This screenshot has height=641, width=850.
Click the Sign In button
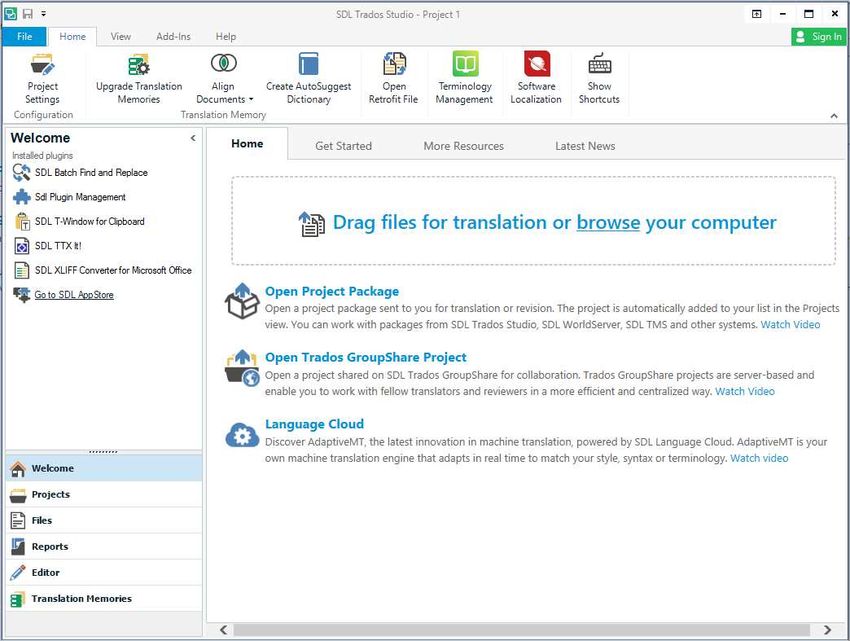click(819, 36)
